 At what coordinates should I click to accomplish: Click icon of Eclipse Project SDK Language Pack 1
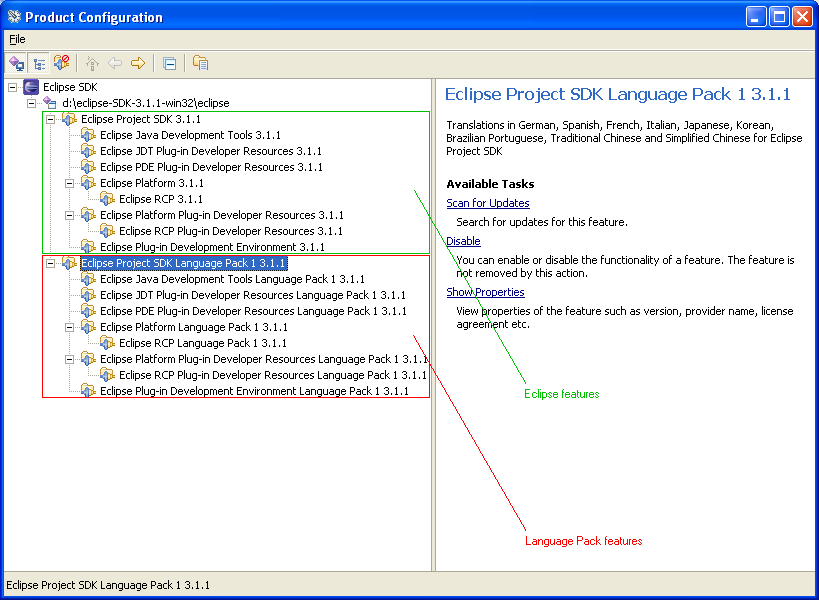coord(69,263)
